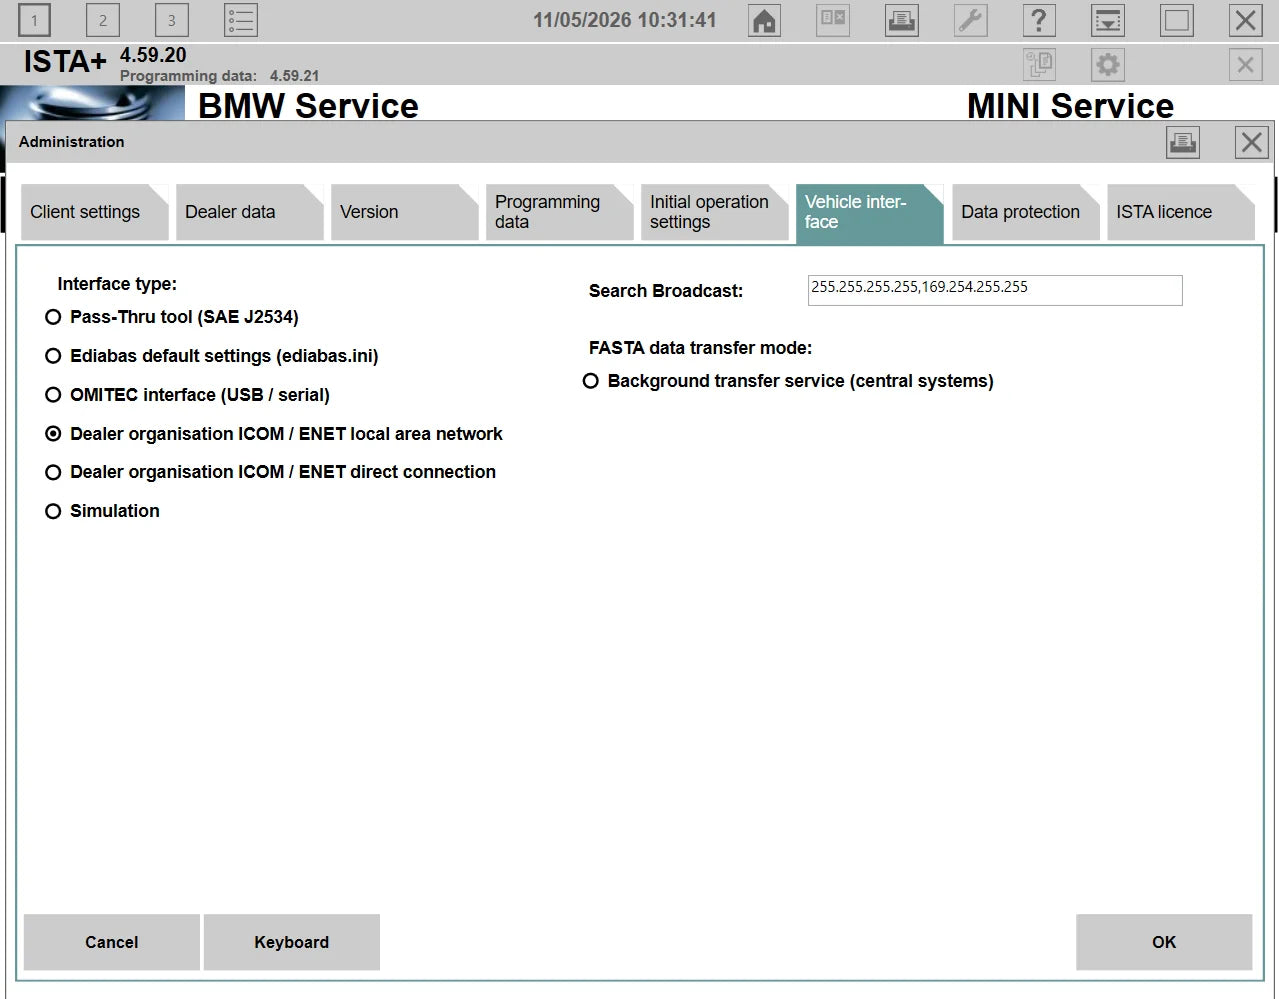Click the Administration dialog title

pyautogui.click(x=72, y=142)
